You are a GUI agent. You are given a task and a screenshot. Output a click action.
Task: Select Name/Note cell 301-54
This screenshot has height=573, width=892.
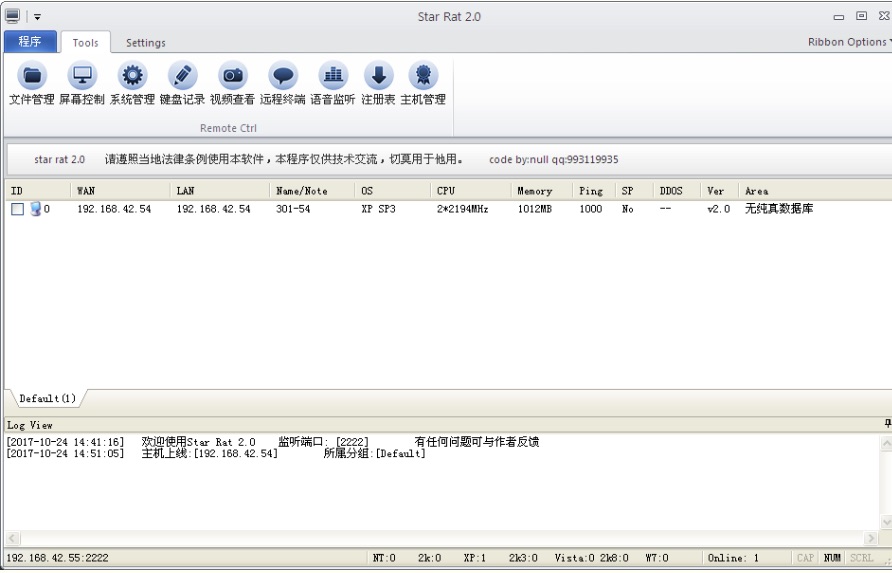coord(293,209)
